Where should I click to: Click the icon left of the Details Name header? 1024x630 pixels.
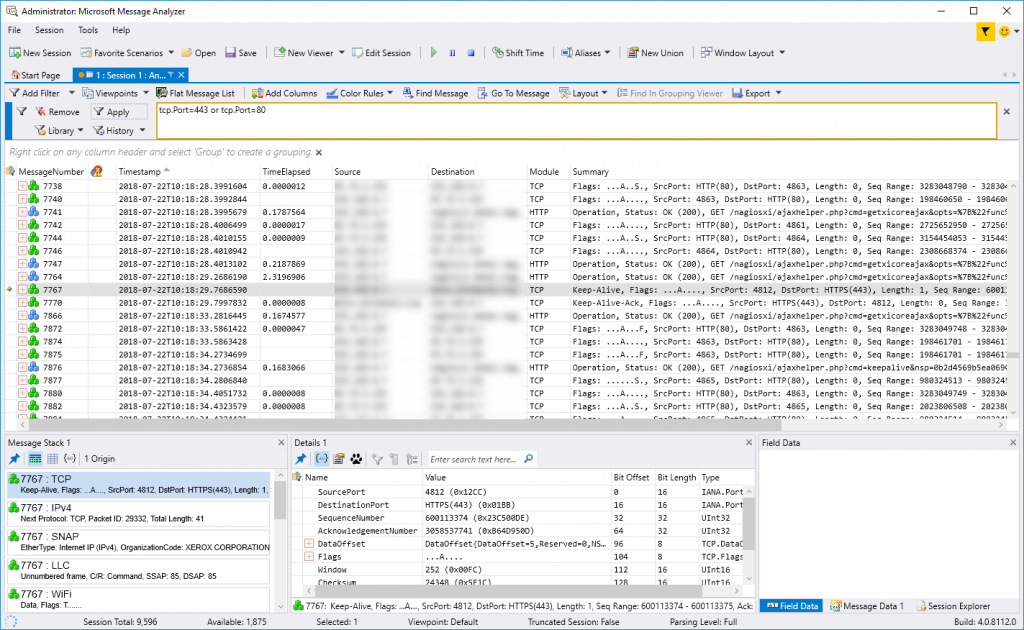[x=298, y=477]
